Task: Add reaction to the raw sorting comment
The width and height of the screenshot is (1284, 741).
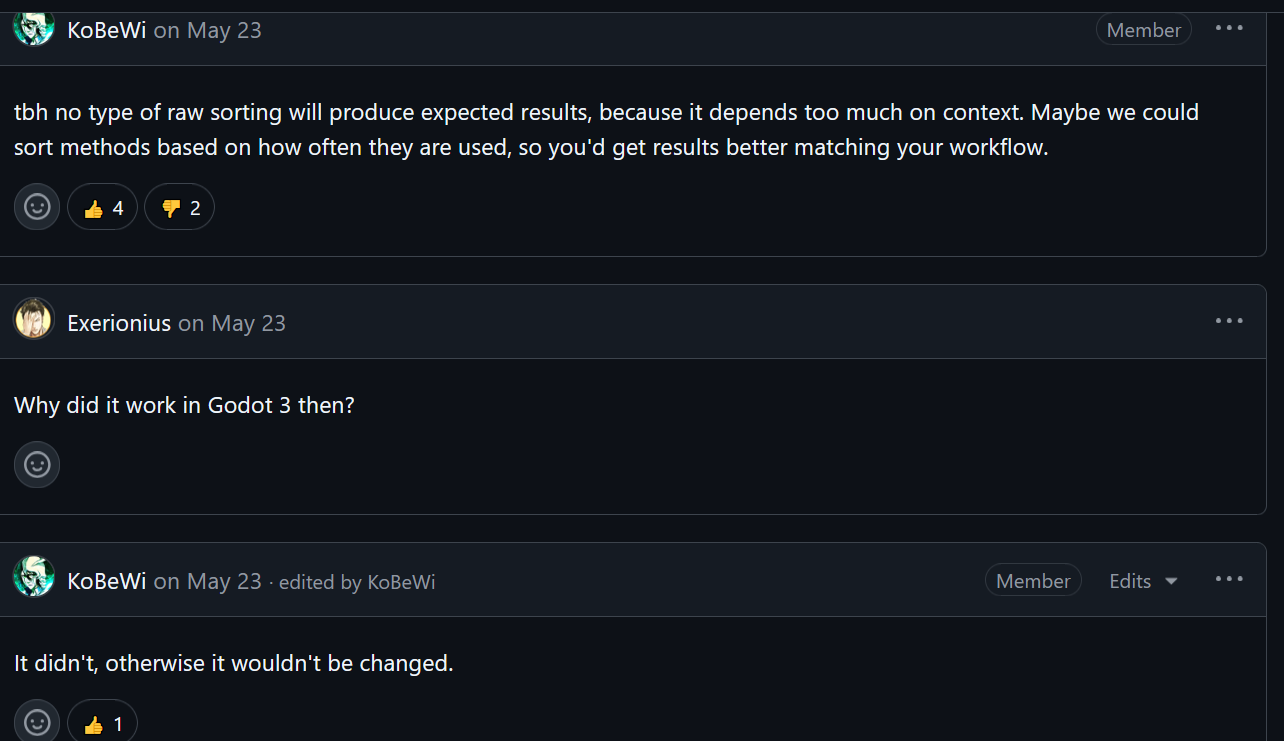Action: click(x=37, y=207)
